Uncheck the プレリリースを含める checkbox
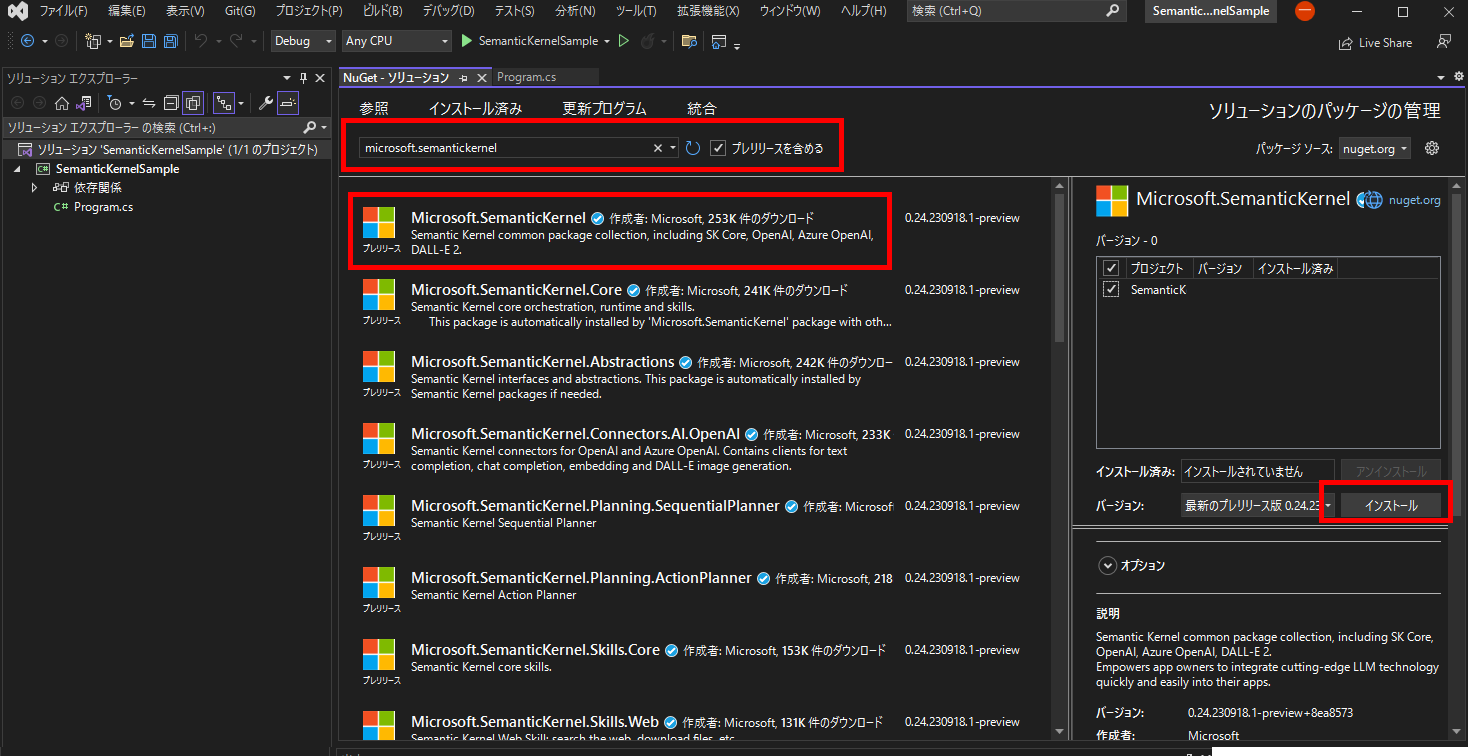This screenshot has width=1468, height=756. [718, 148]
